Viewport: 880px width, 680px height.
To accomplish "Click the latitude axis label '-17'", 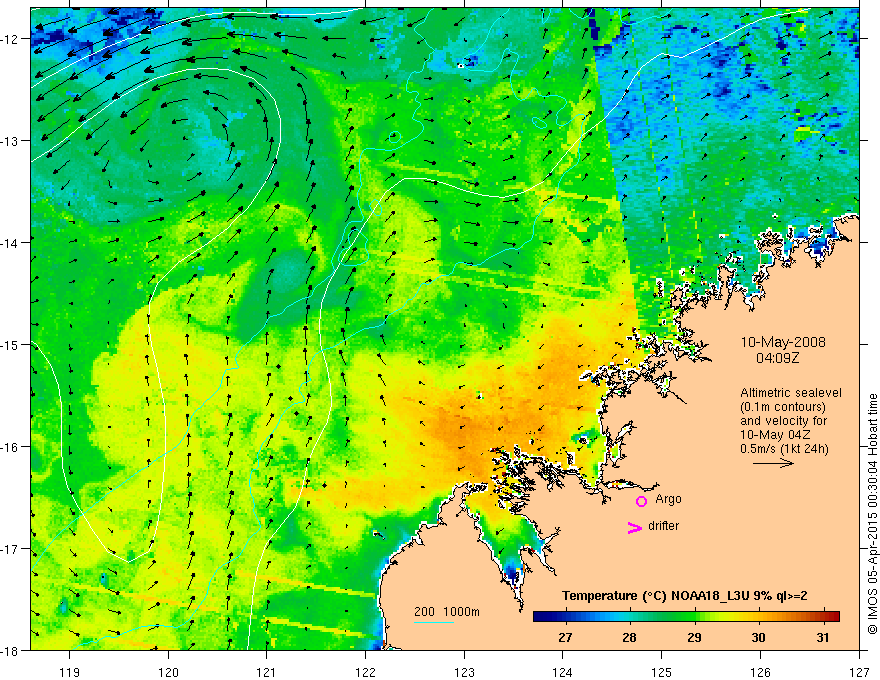I will pyautogui.click(x=9, y=549).
